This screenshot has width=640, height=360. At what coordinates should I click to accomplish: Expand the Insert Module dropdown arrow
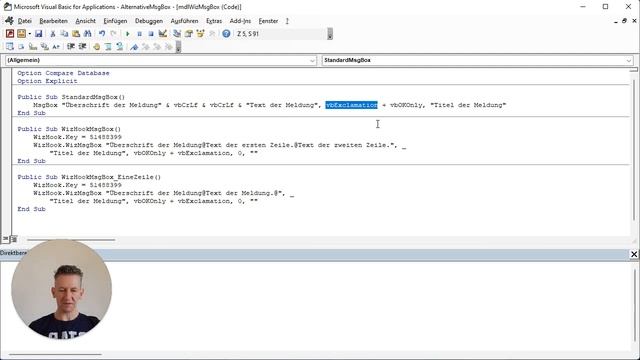pyautogui.click(x=29, y=34)
